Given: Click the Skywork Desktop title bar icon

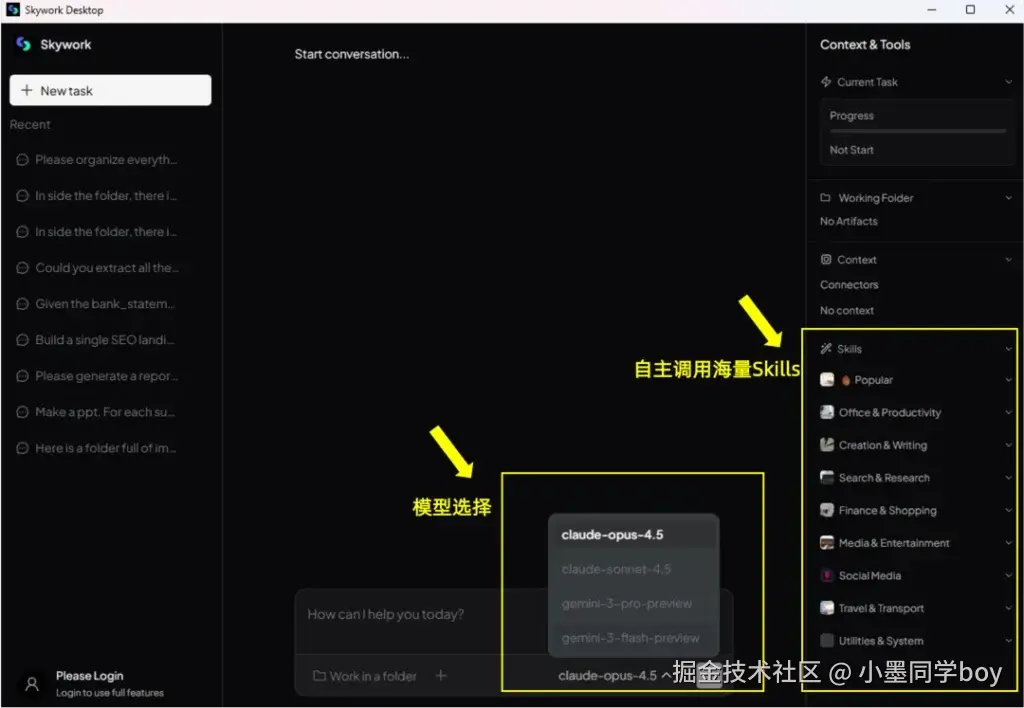Looking at the screenshot, I should (12, 10).
